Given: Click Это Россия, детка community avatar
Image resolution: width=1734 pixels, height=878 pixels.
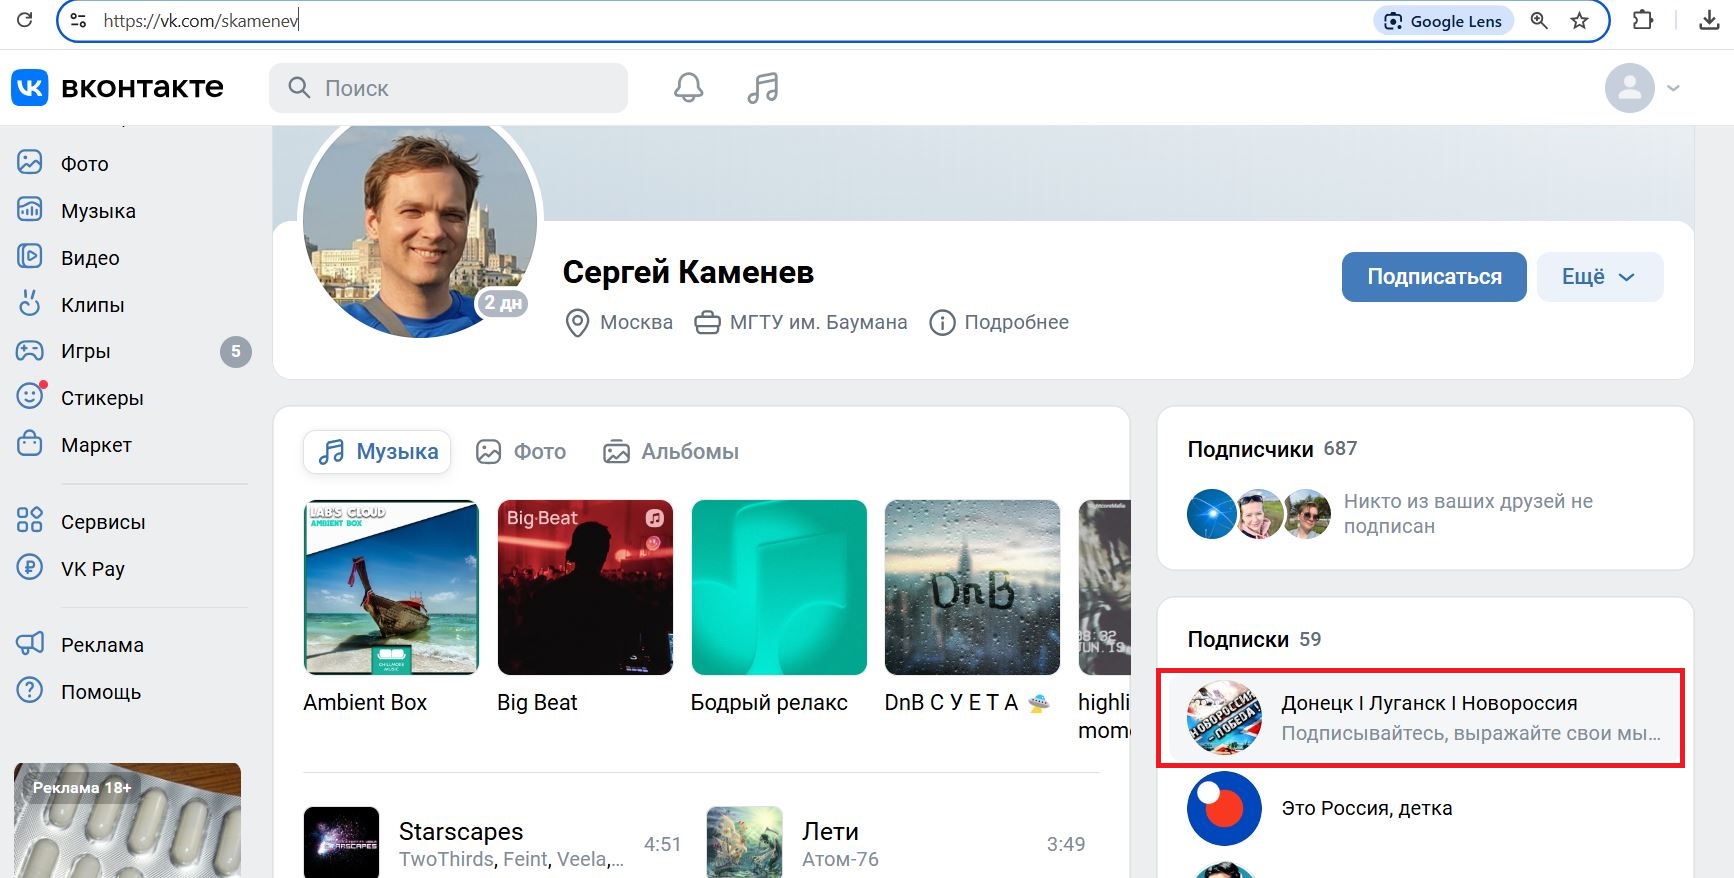Looking at the screenshot, I should [1224, 808].
